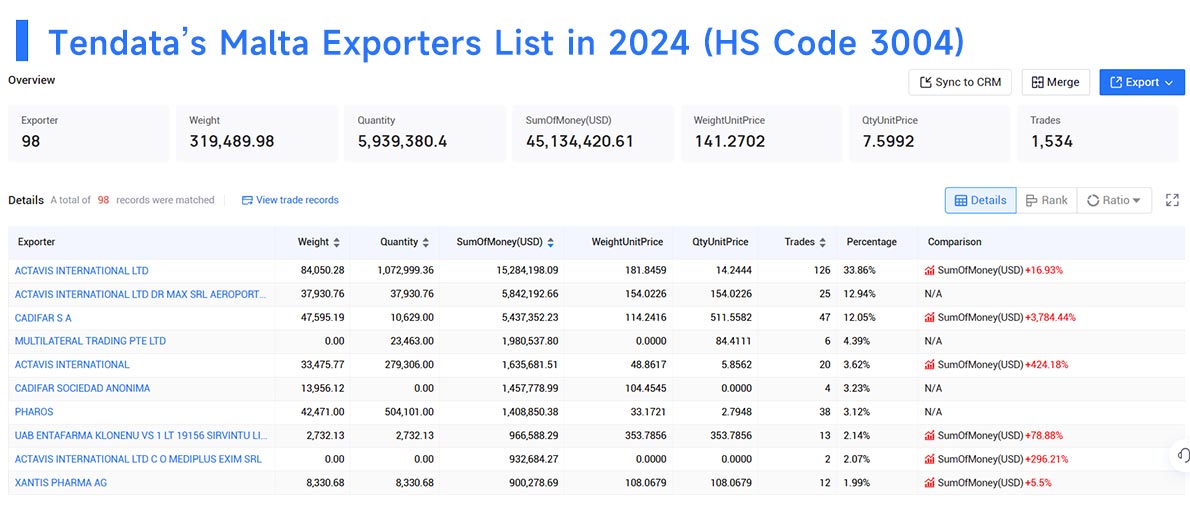Viewport: 1190px width, 507px height.
Task: Click matched records count 98
Action: click(103, 200)
